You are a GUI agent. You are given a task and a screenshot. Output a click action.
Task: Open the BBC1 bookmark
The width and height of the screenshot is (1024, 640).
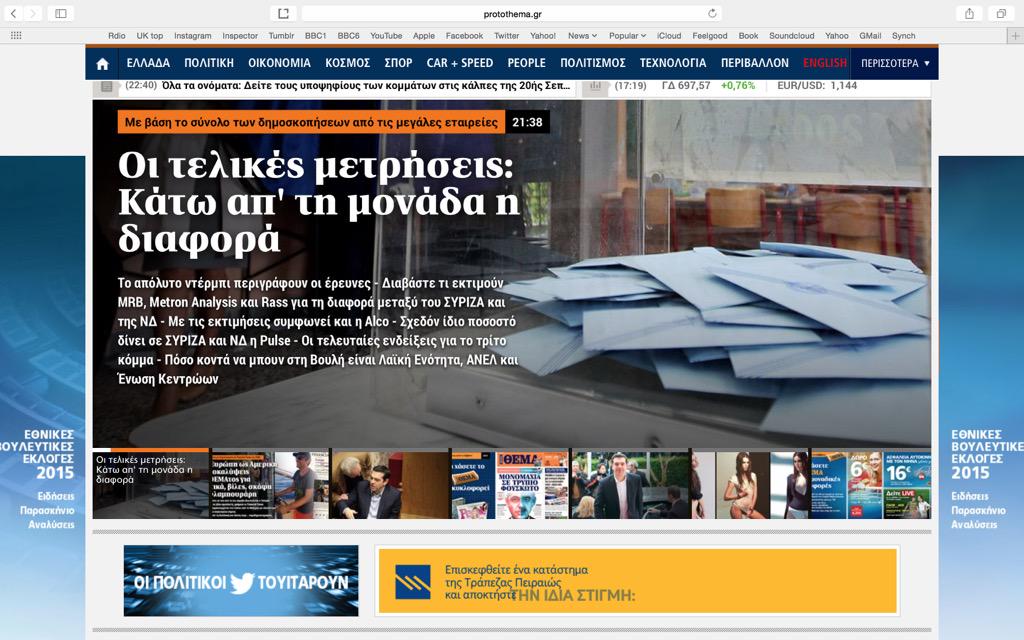(315, 36)
